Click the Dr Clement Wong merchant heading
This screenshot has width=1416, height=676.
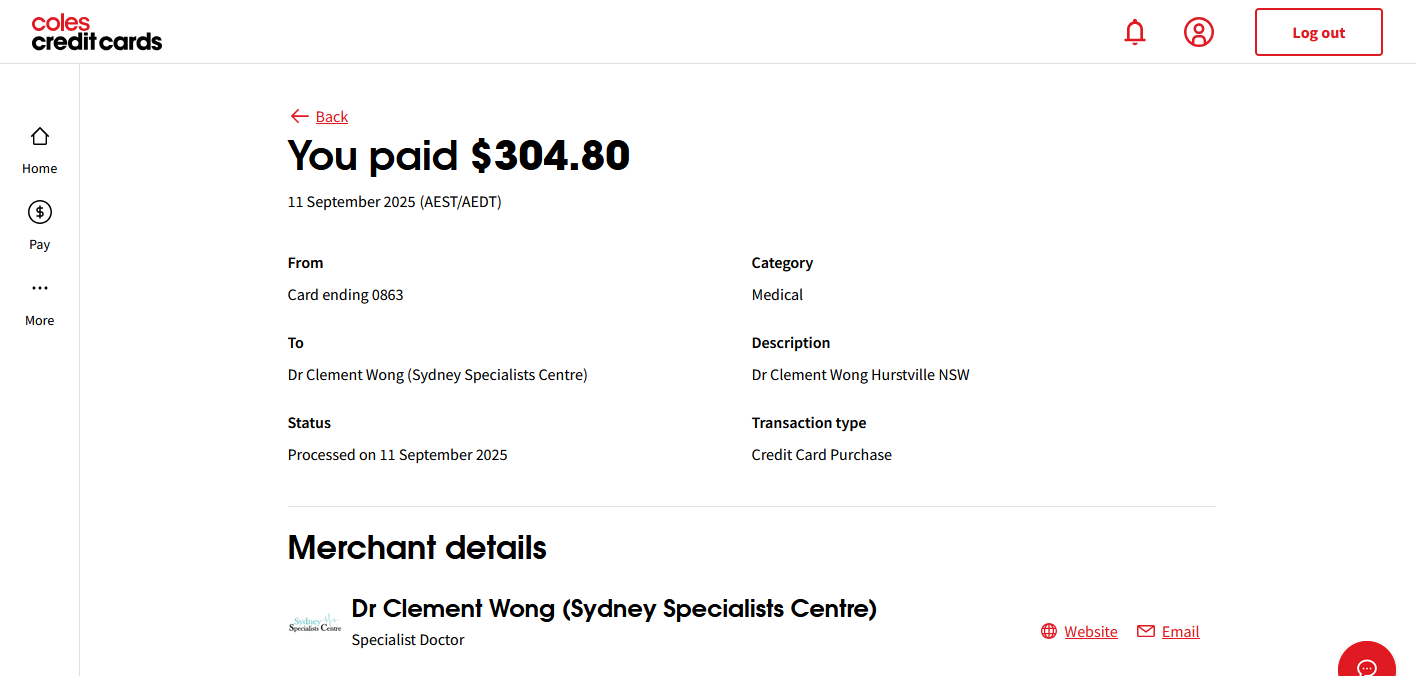pyautogui.click(x=614, y=608)
